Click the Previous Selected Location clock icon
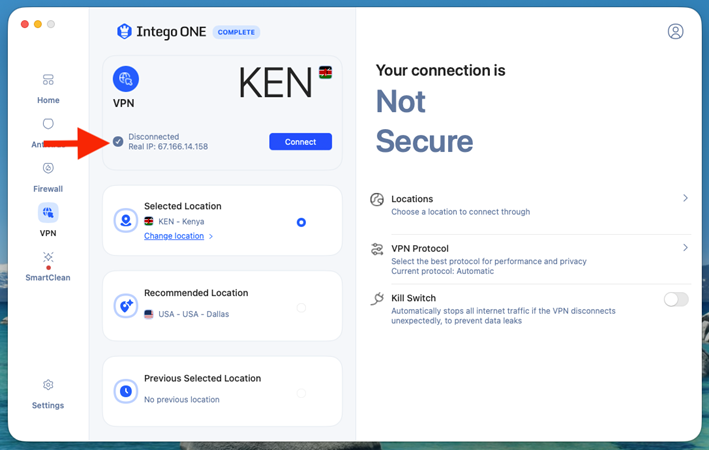Screen dimensions: 709x450 tap(126, 391)
